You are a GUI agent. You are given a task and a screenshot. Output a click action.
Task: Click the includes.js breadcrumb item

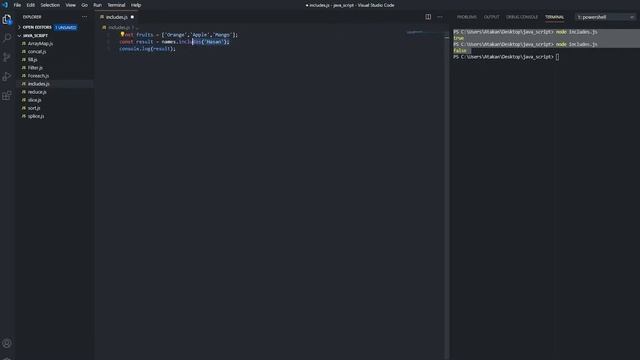click(119, 27)
